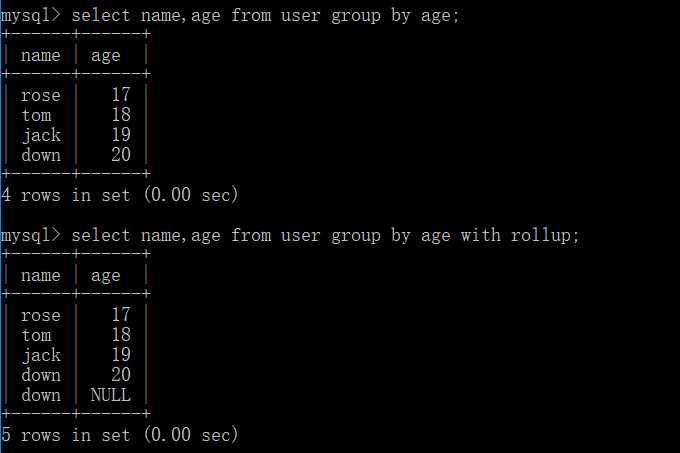
Task: Select 'age' header in rollup result table
Action: (x=105, y=277)
